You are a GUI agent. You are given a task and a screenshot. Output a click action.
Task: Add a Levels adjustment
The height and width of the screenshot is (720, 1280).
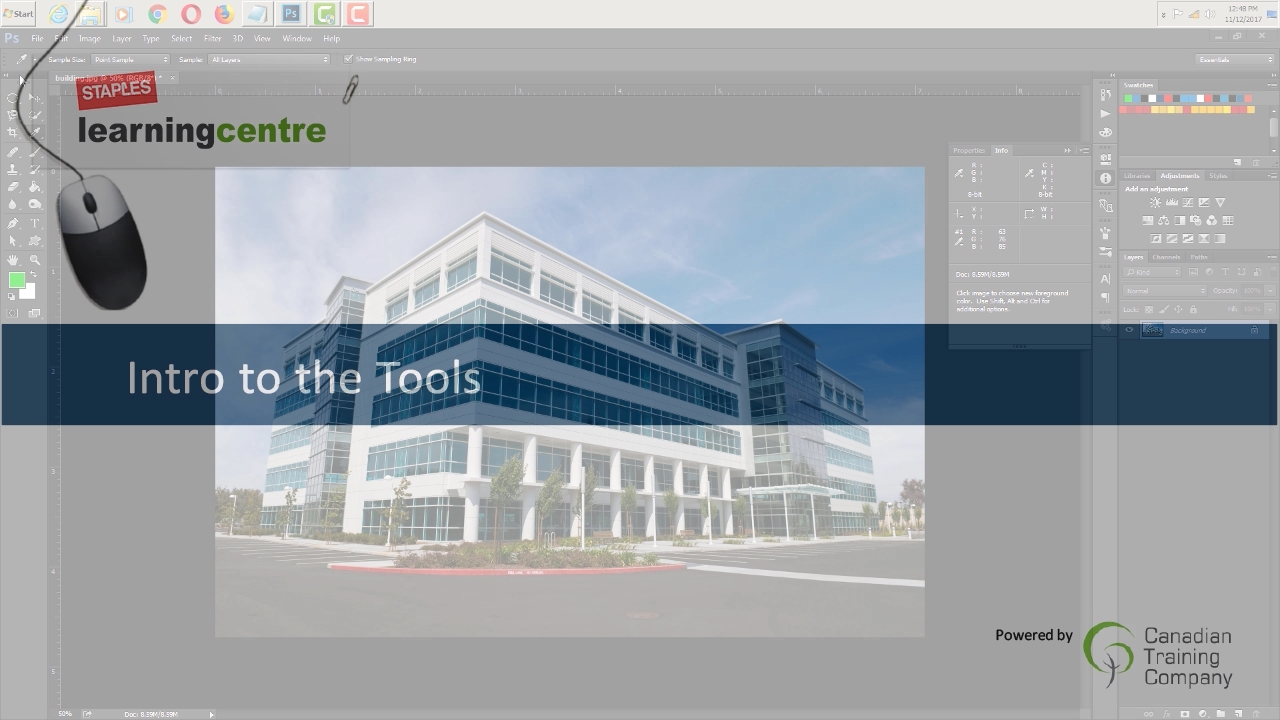(x=1172, y=203)
